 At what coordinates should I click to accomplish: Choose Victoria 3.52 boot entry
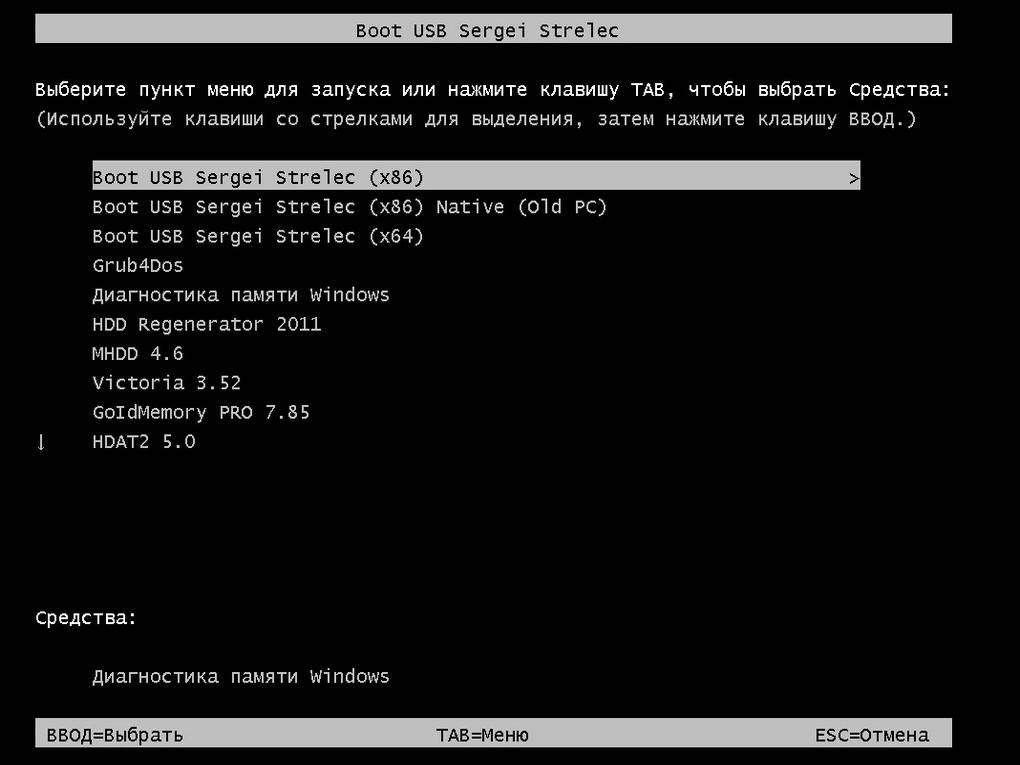click(167, 382)
